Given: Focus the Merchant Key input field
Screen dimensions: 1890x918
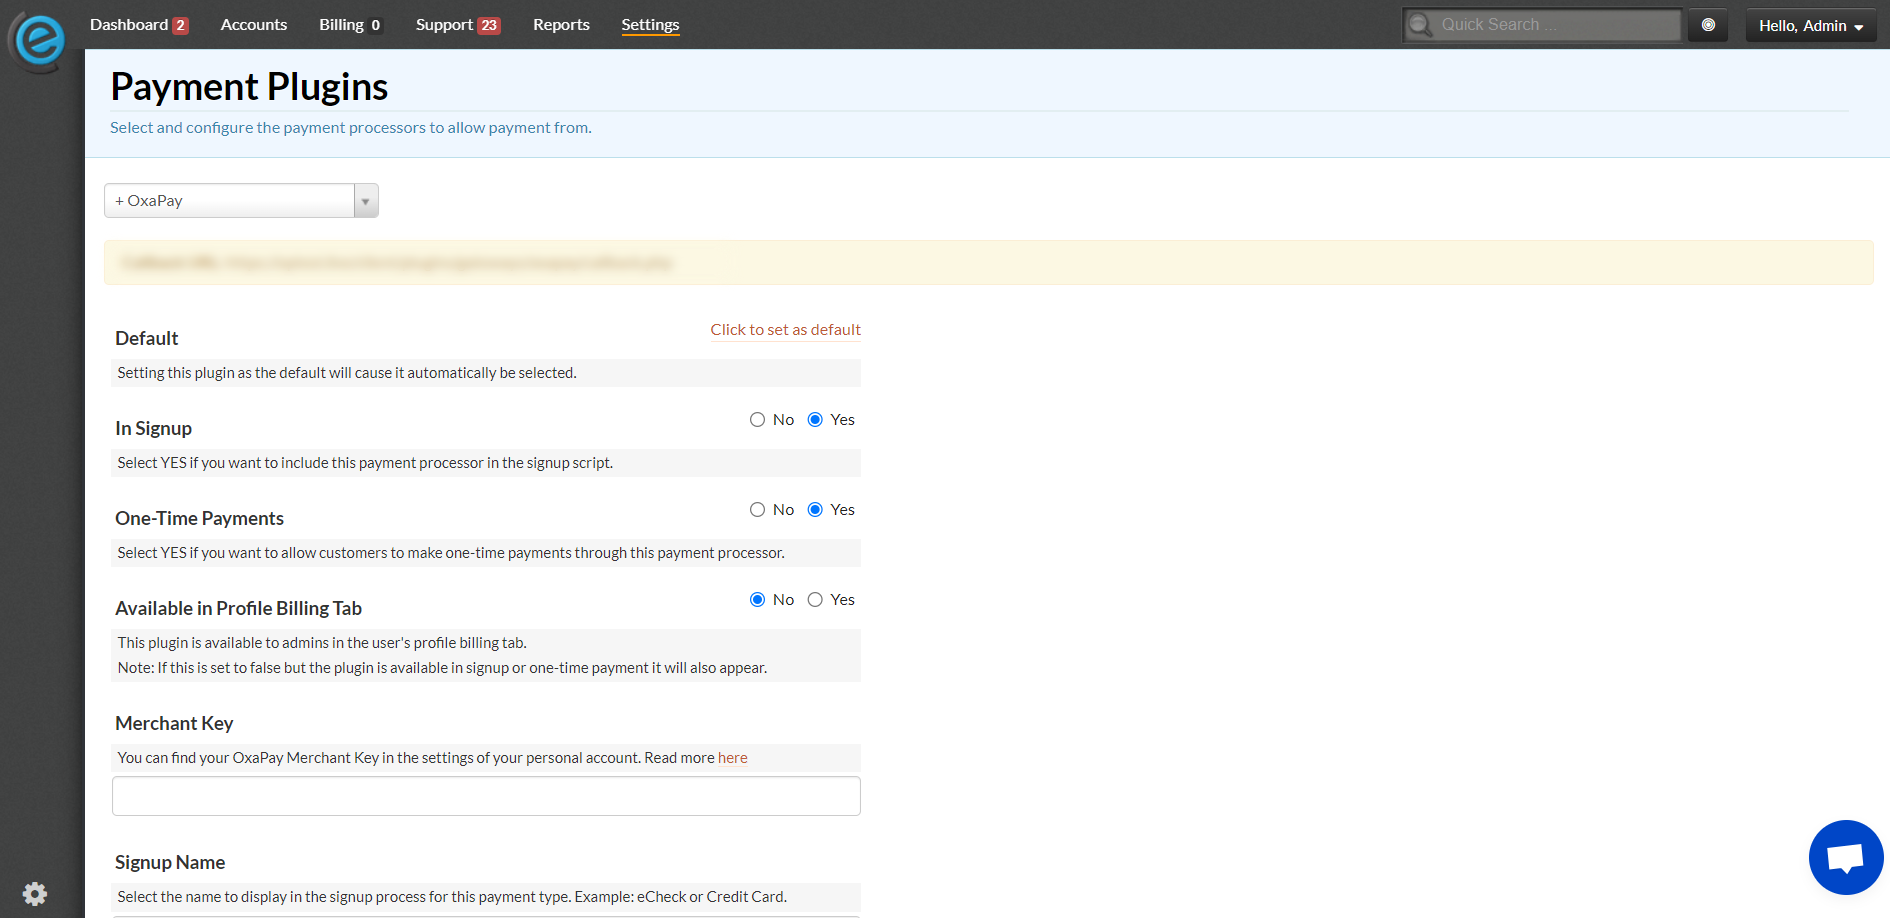Looking at the screenshot, I should pos(486,796).
